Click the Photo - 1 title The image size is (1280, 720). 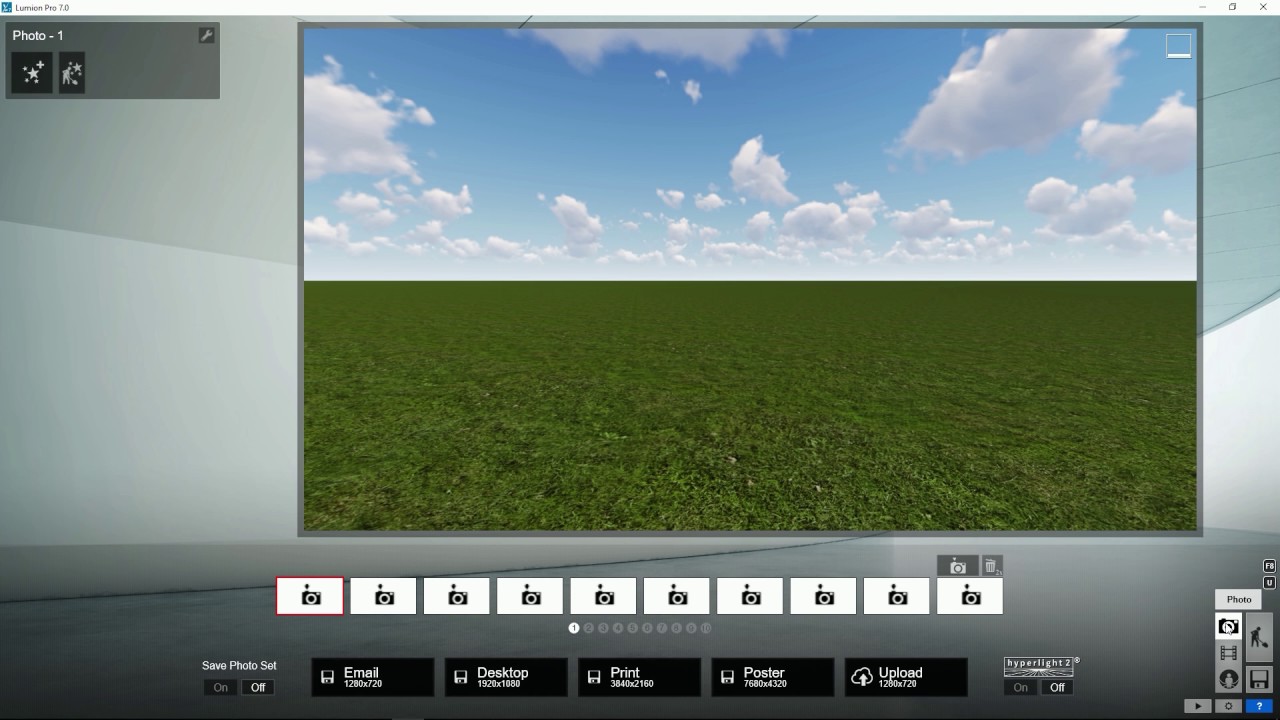click(x=38, y=36)
